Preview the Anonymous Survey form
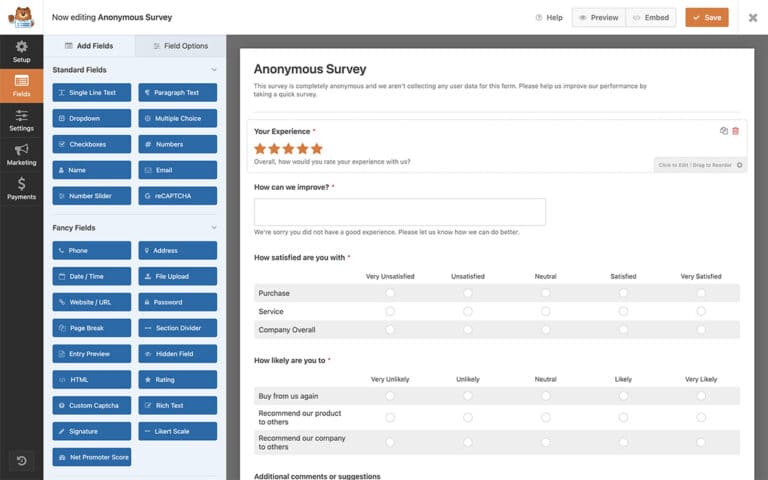 pos(599,18)
